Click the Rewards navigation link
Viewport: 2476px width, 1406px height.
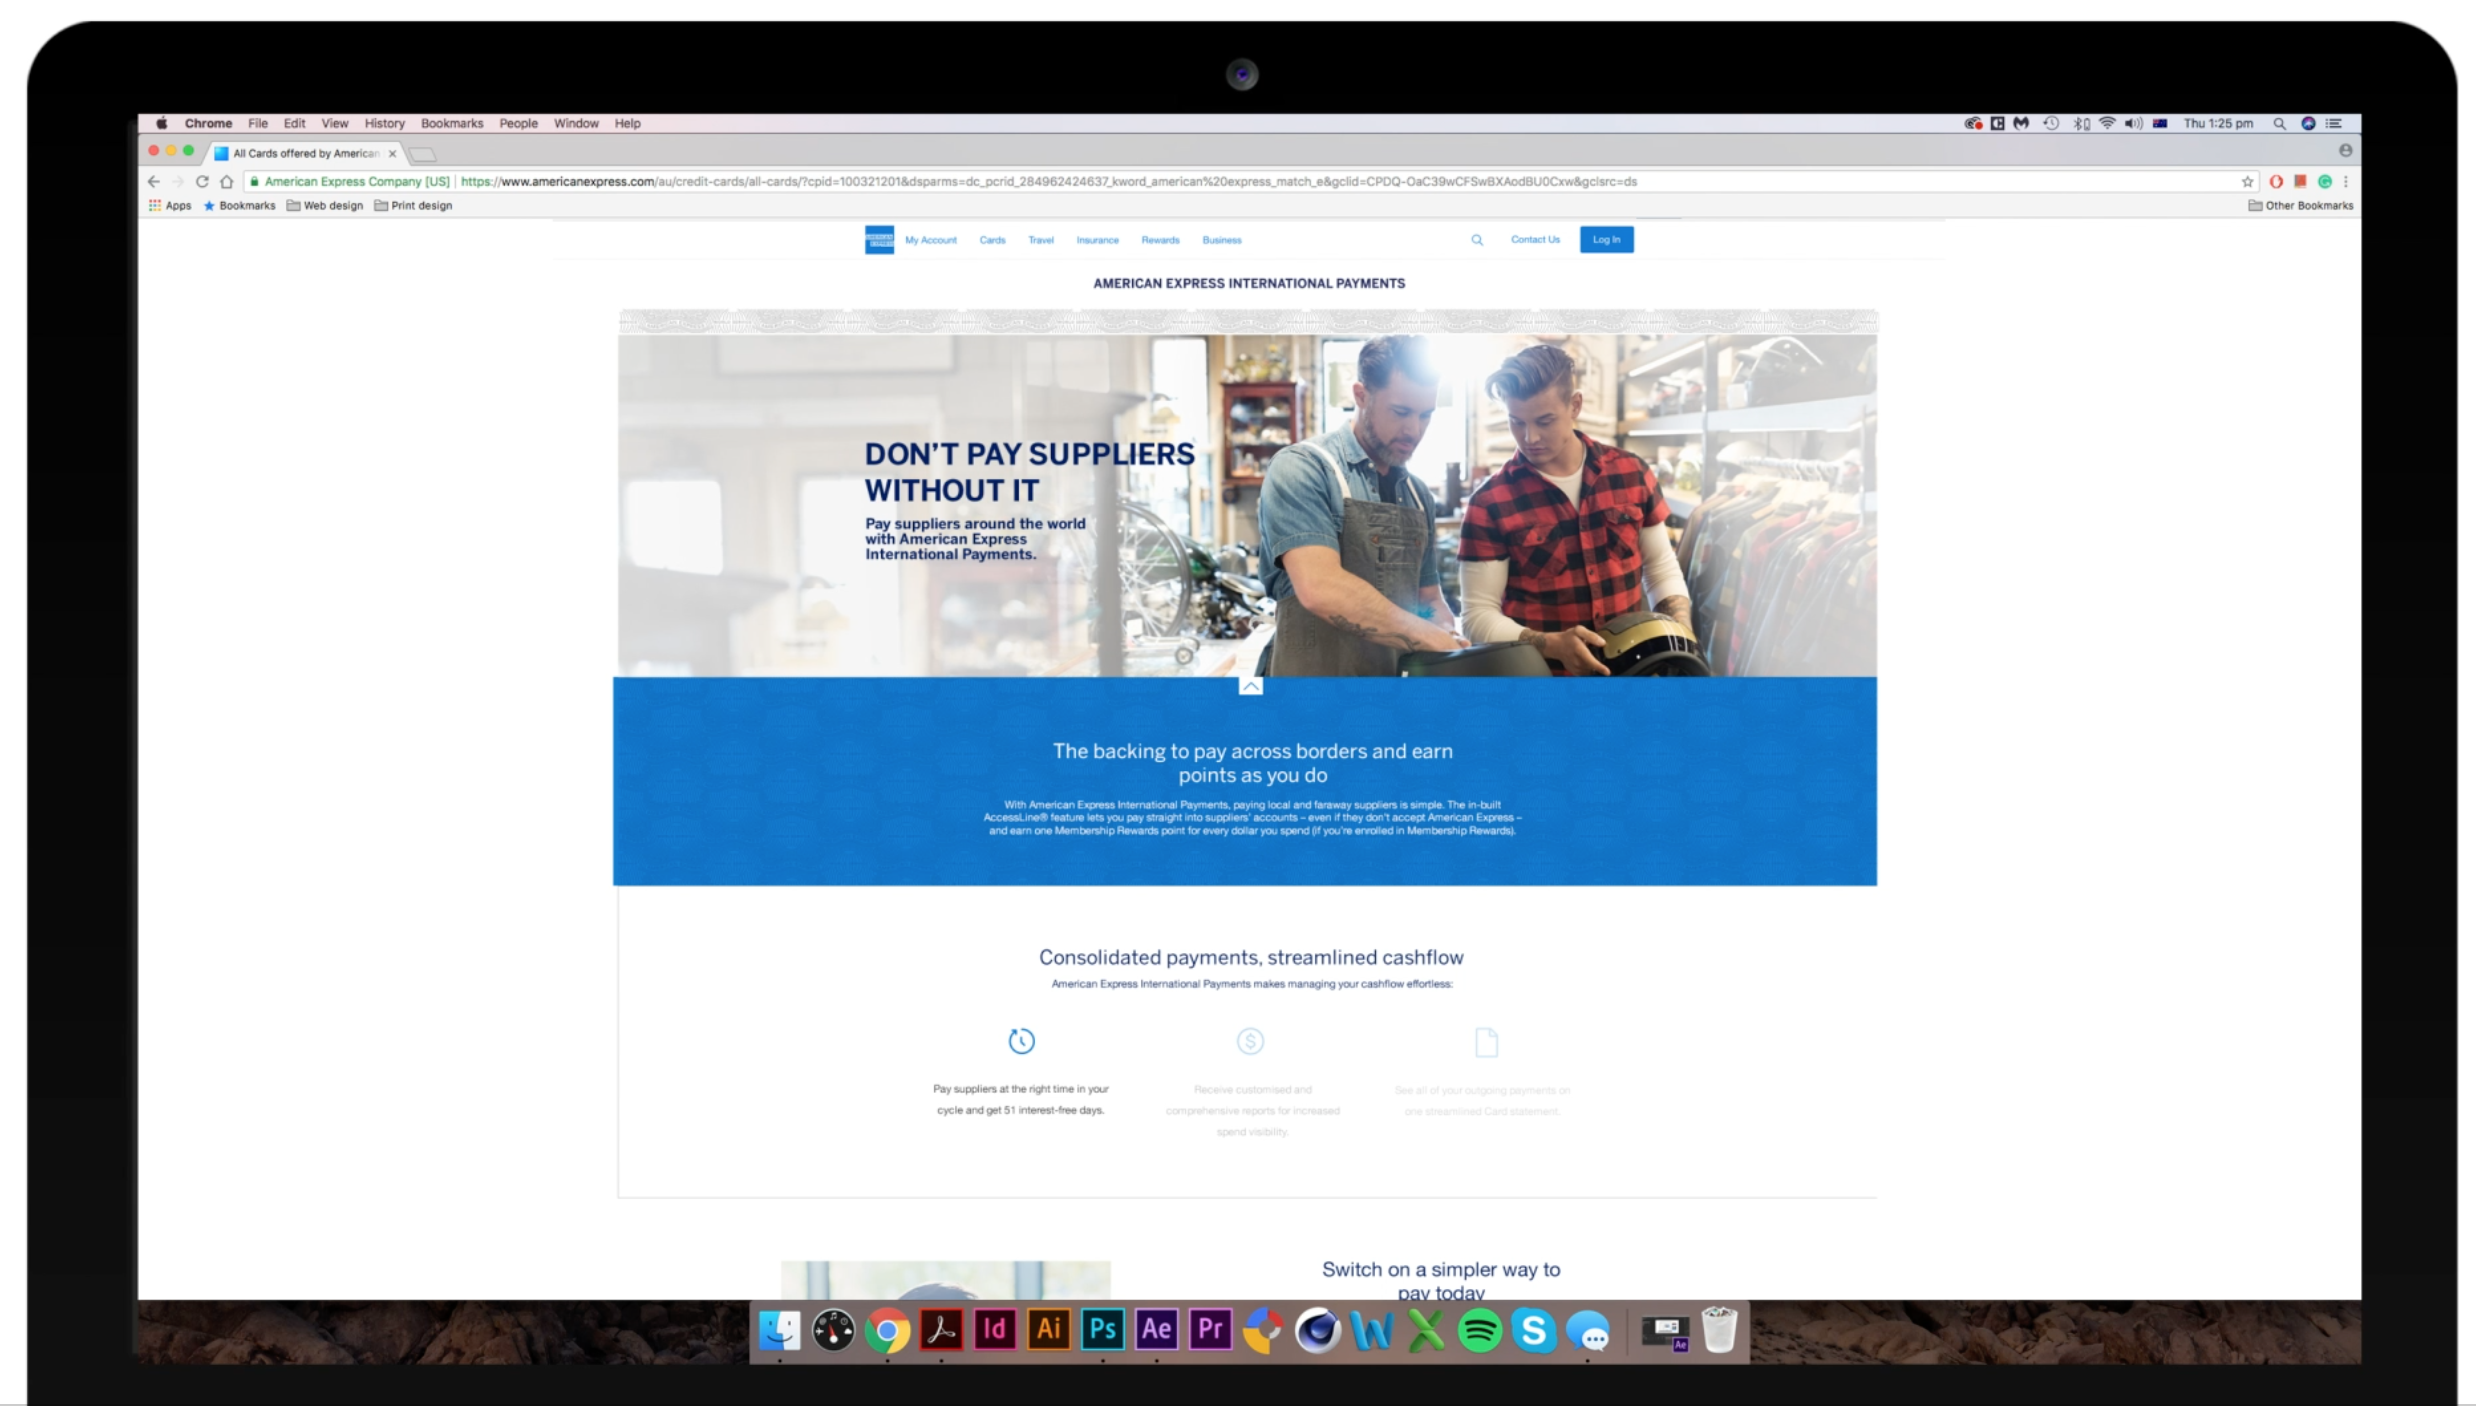[x=1160, y=240]
